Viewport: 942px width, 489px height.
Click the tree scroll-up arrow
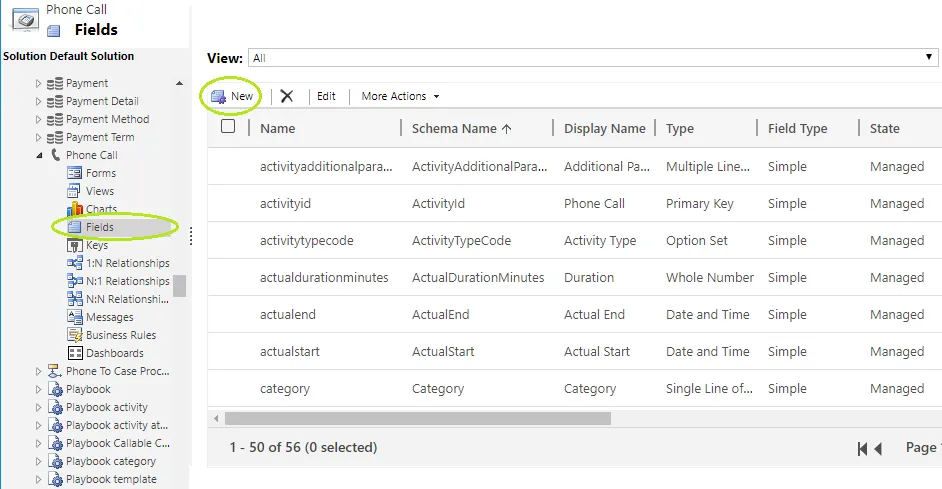(179, 84)
